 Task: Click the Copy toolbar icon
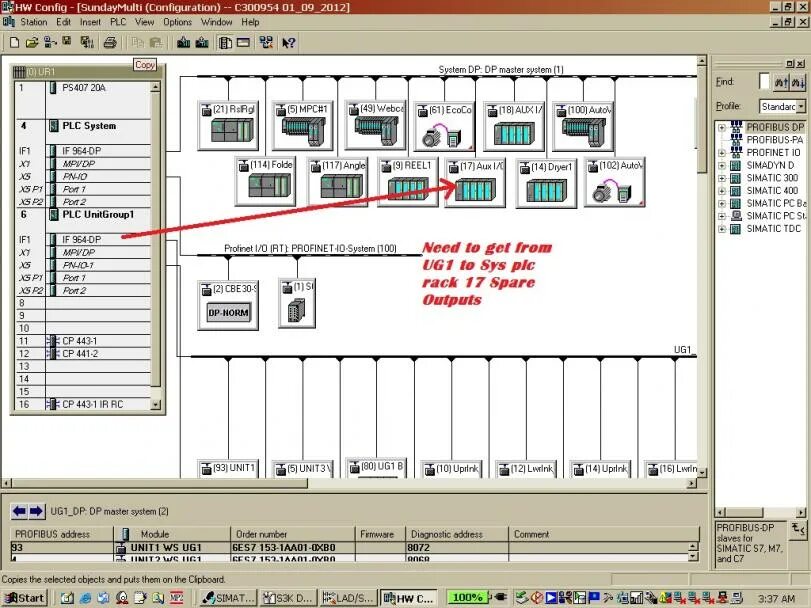[x=138, y=42]
